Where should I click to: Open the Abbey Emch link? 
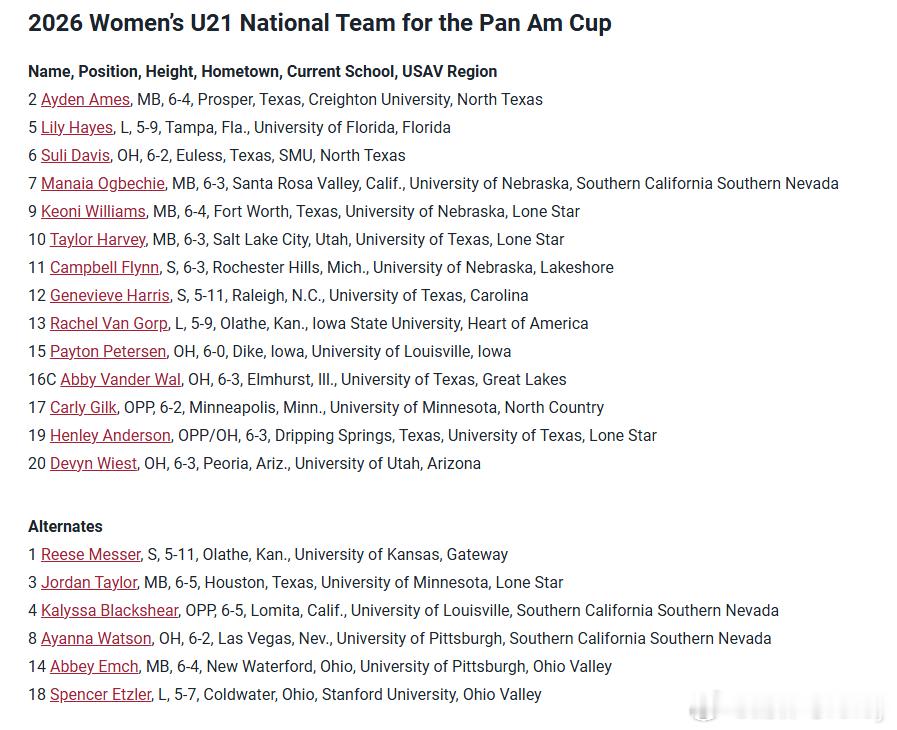tap(94, 667)
